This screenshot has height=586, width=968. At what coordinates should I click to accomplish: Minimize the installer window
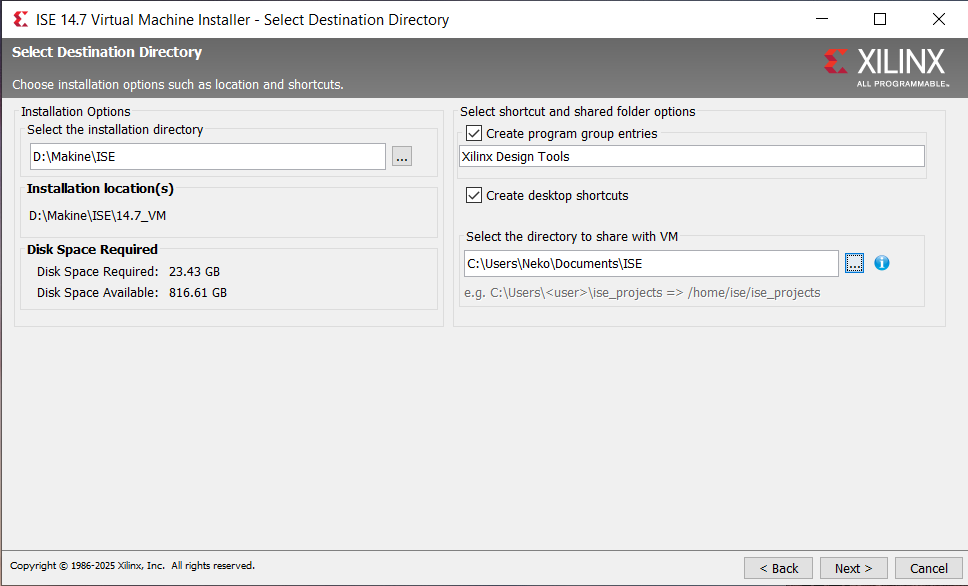coord(821,19)
